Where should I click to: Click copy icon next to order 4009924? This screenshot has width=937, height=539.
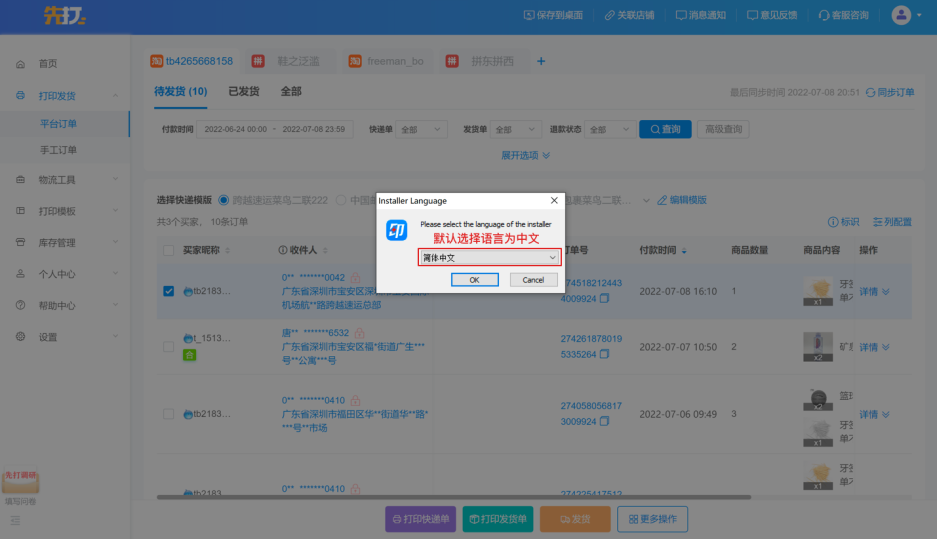tap(603, 299)
